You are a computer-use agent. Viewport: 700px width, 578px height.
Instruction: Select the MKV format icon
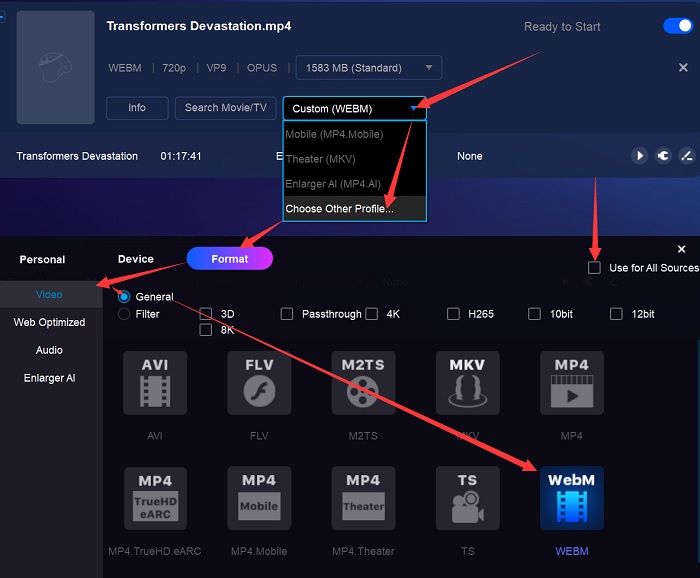[x=467, y=383]
